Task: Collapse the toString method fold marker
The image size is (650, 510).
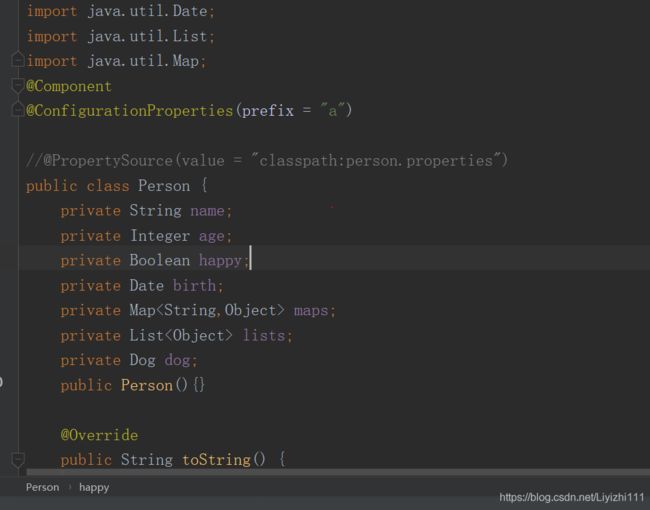Action: (18, 459)
